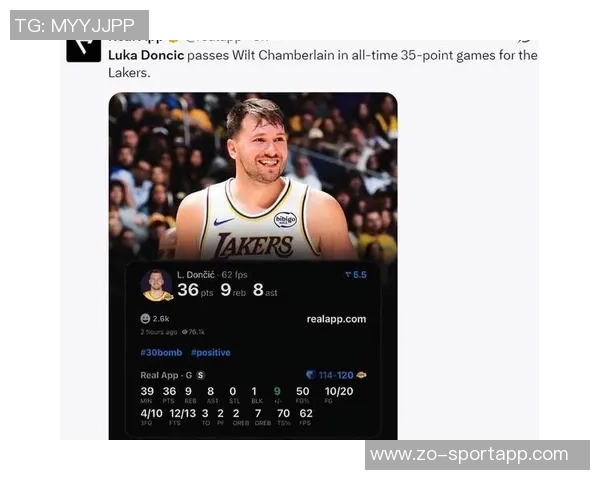
Task: Click the L. Dončić 62 fps header
Action: point(212,275)
